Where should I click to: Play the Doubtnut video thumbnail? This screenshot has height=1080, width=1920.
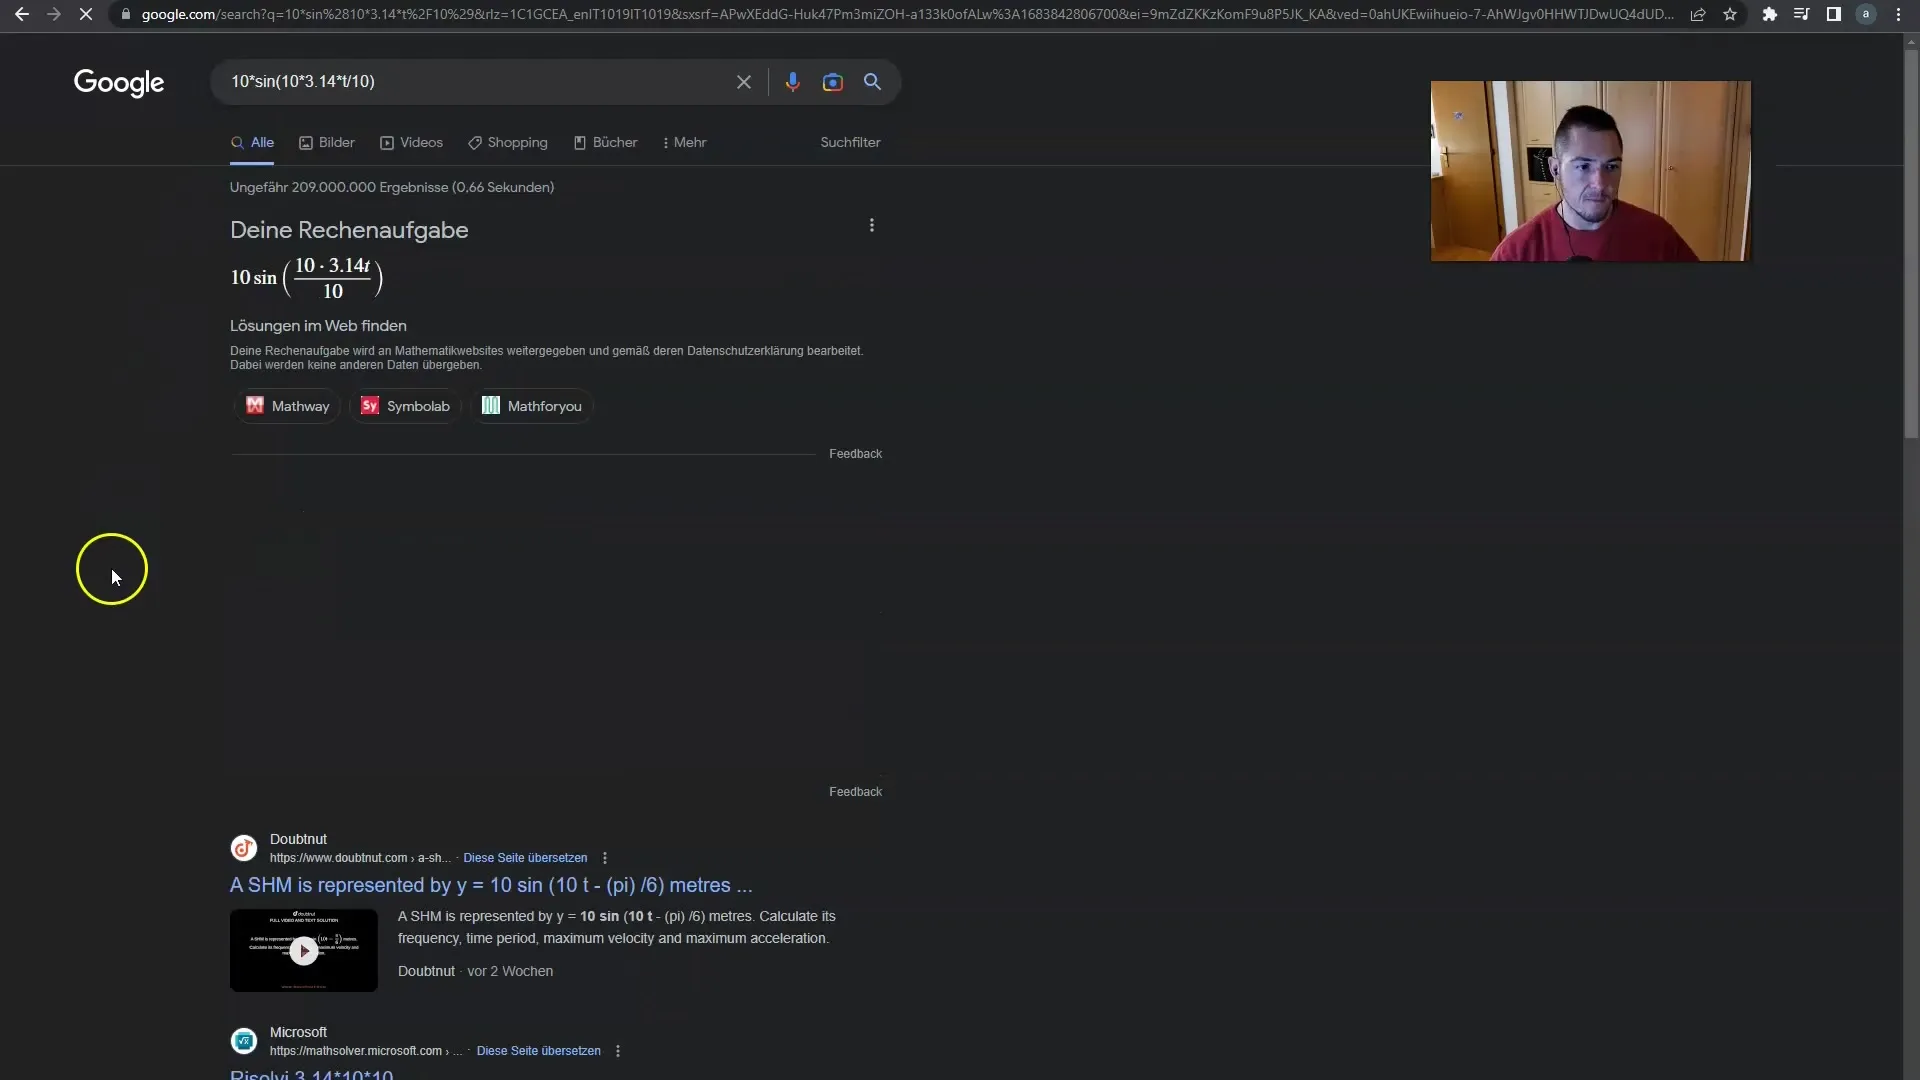click(304, 951)
